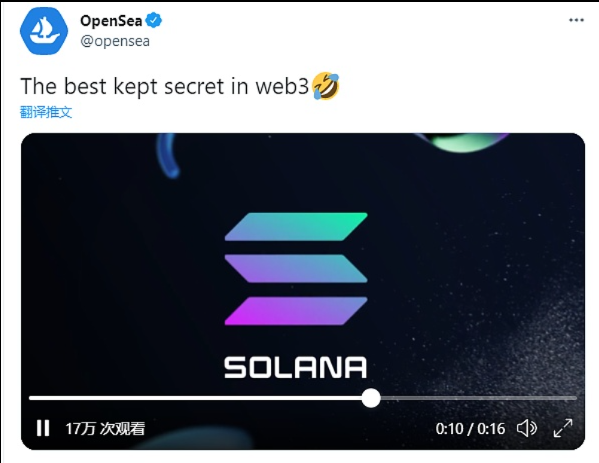Image resolution: width=599 pixels, height=463 pixels.
Task: Click the Solana logo in the video
Action: tap(296, 269)
